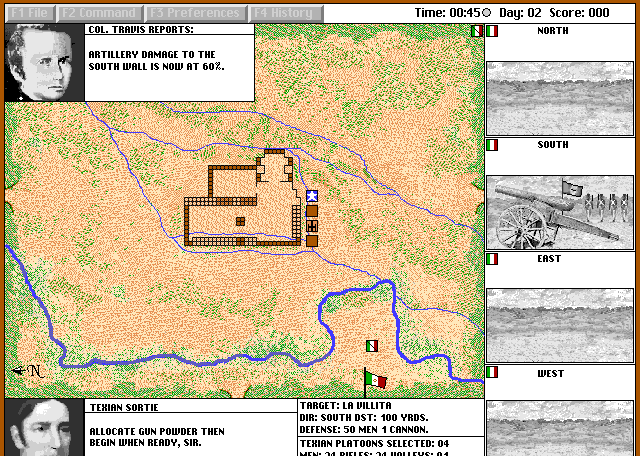
Task: Click the Texian Sortie officer portrait
Action: click(44, 428)
